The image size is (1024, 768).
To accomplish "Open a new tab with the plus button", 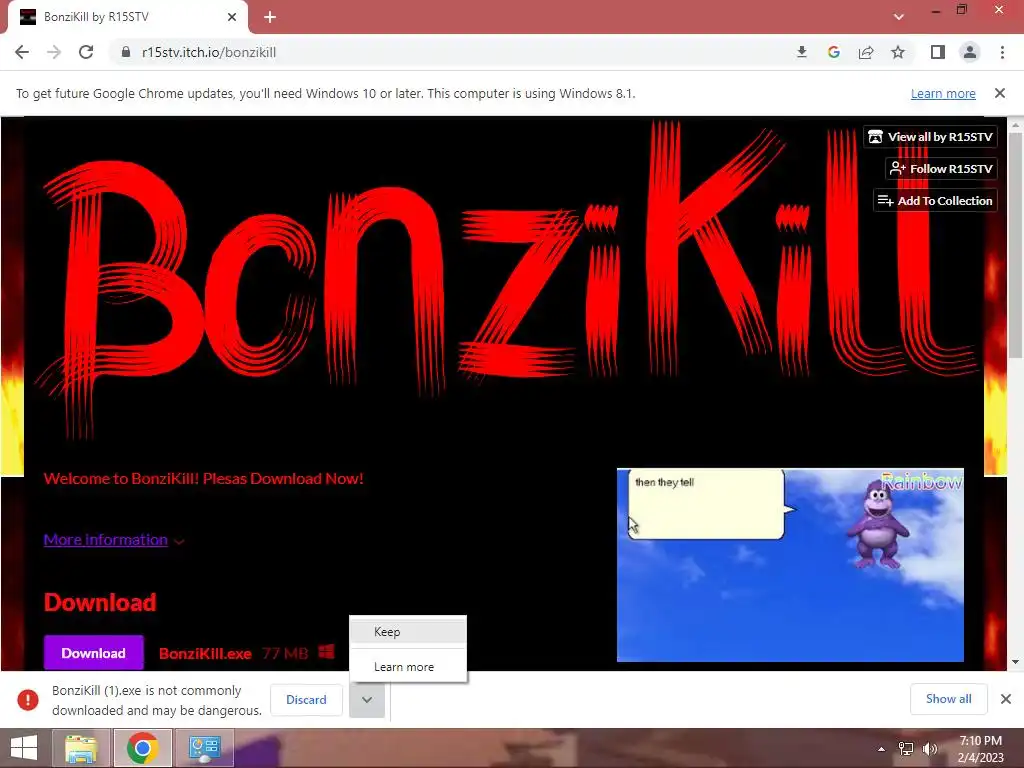I will (x=270, y=17).
